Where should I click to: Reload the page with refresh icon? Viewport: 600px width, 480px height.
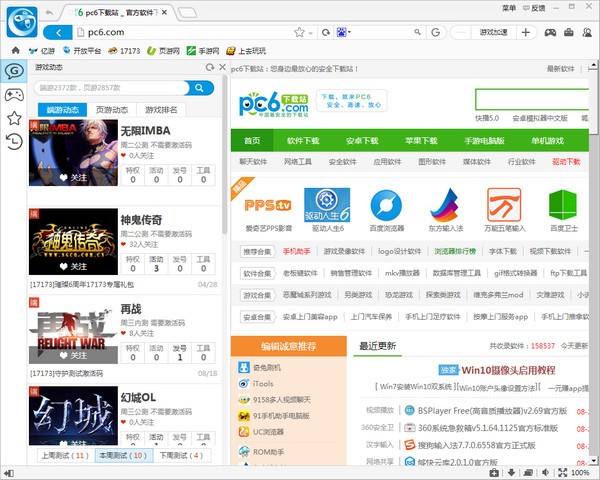[x=326, y=33]
